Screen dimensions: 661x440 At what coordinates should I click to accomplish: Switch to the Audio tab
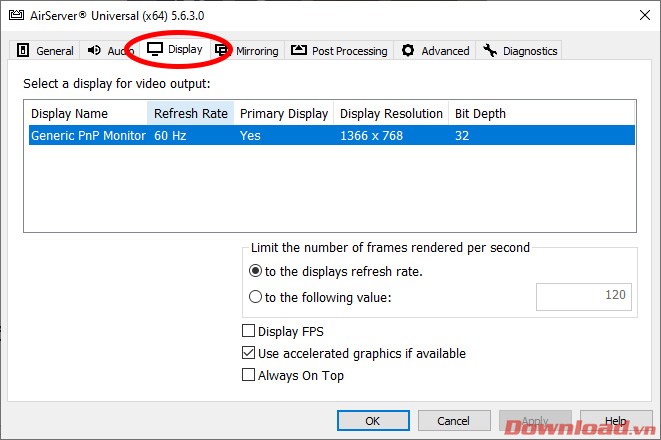110,51
